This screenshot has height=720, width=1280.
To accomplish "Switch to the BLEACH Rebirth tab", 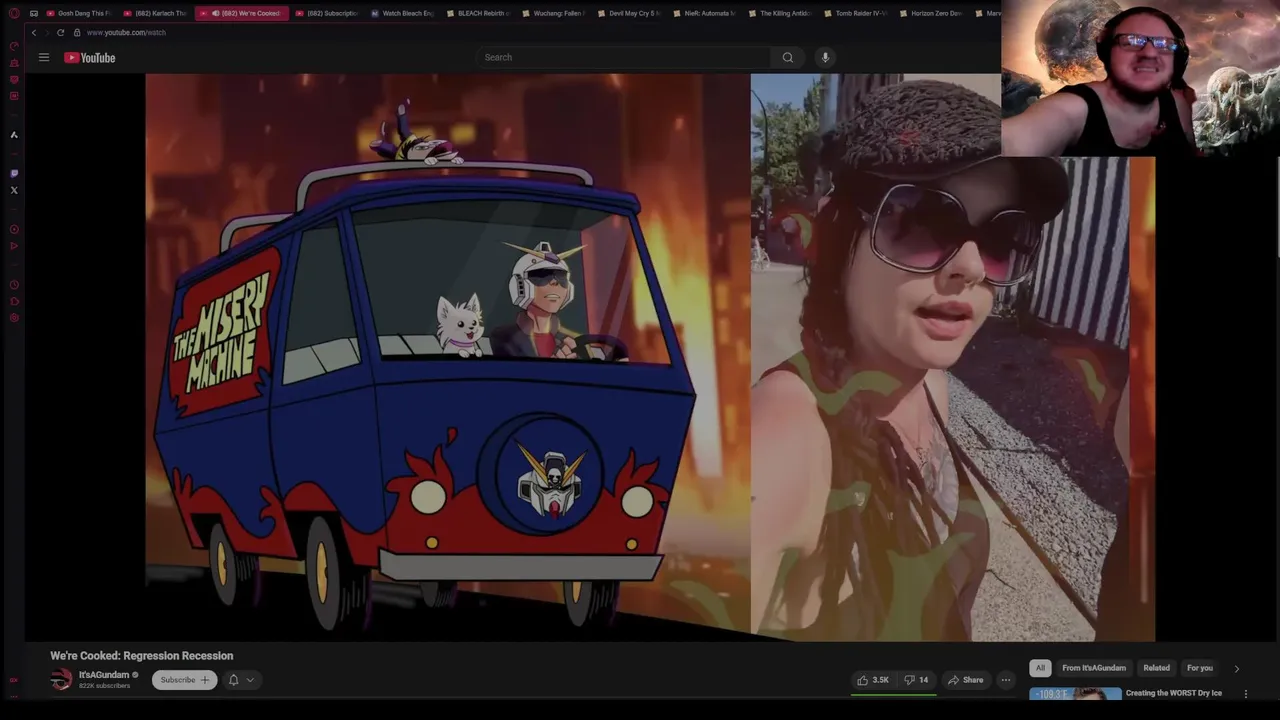I will (x=477, y=13).
